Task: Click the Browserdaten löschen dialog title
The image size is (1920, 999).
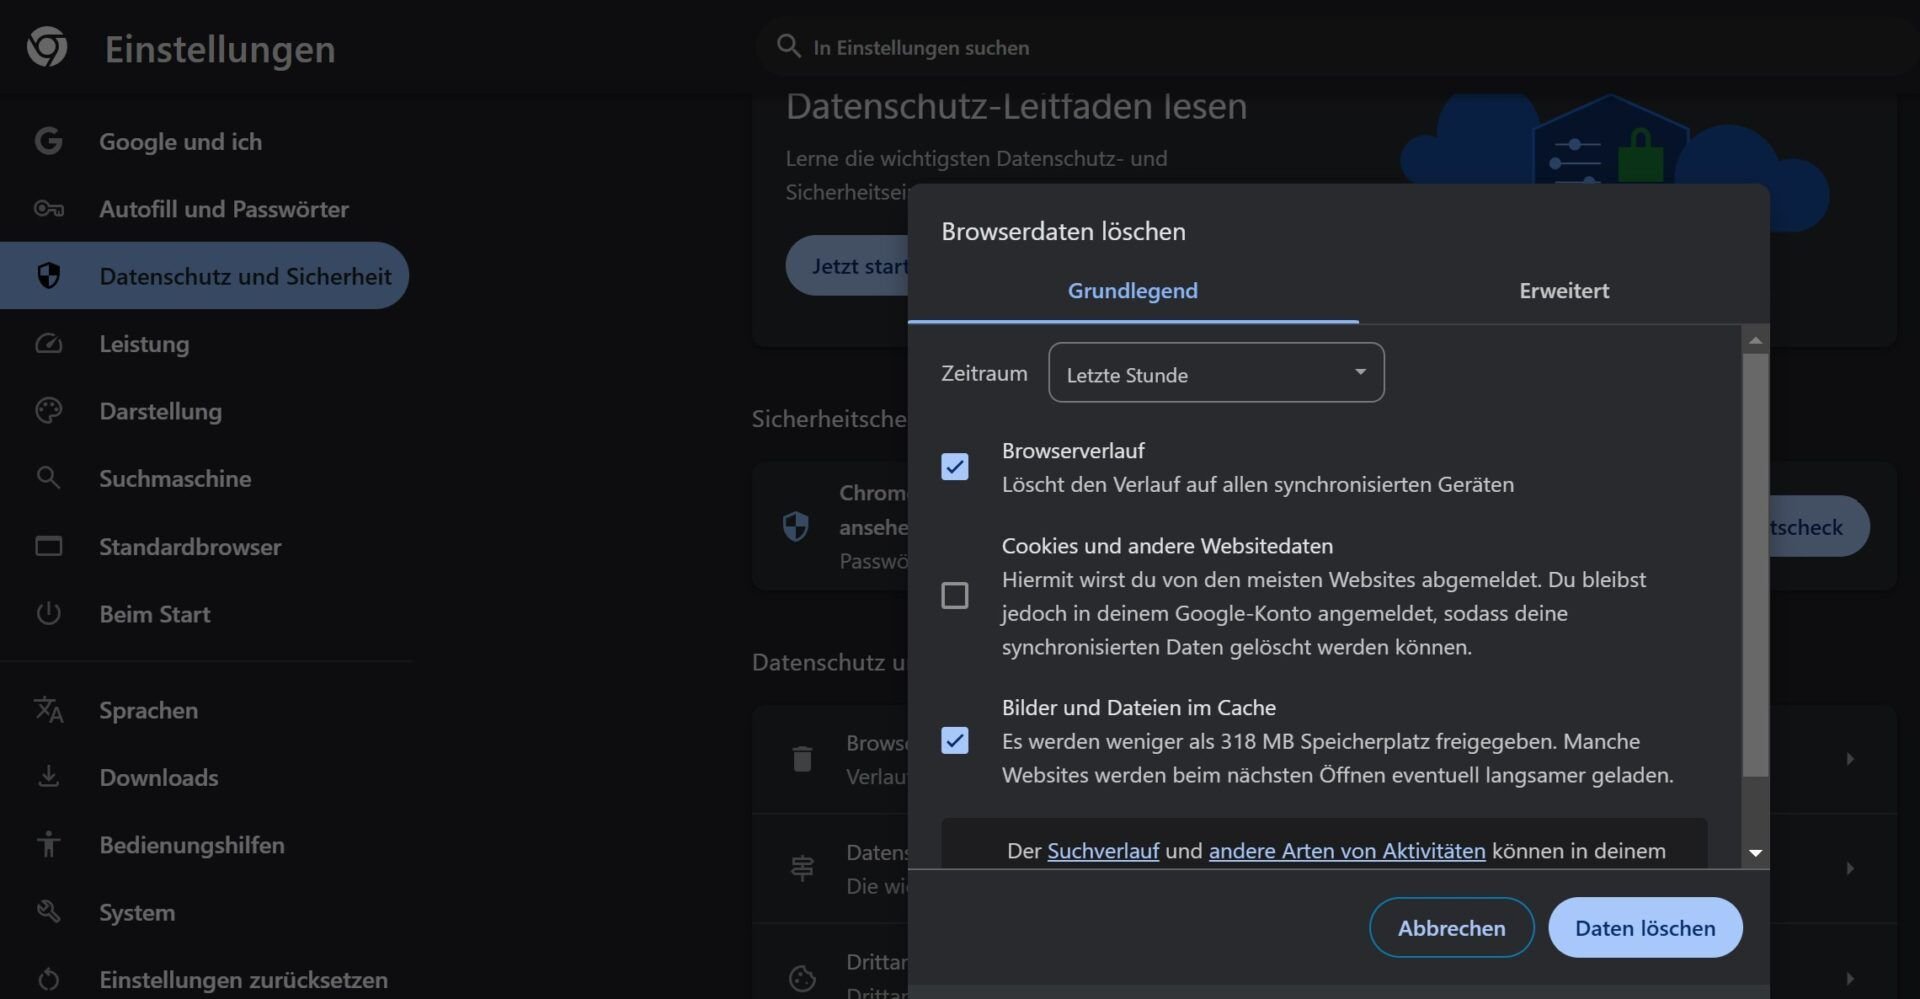Action: pyautogui.click(x=1063, y=231)
